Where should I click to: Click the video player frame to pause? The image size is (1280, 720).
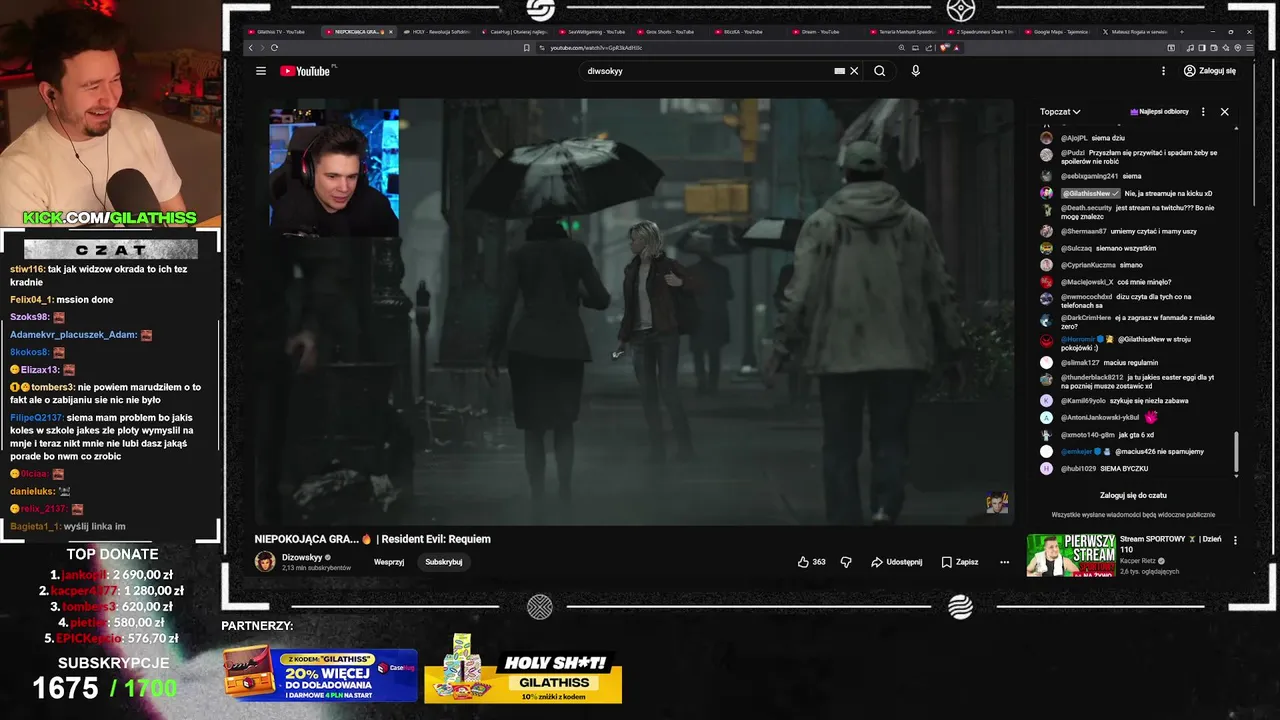634,311
